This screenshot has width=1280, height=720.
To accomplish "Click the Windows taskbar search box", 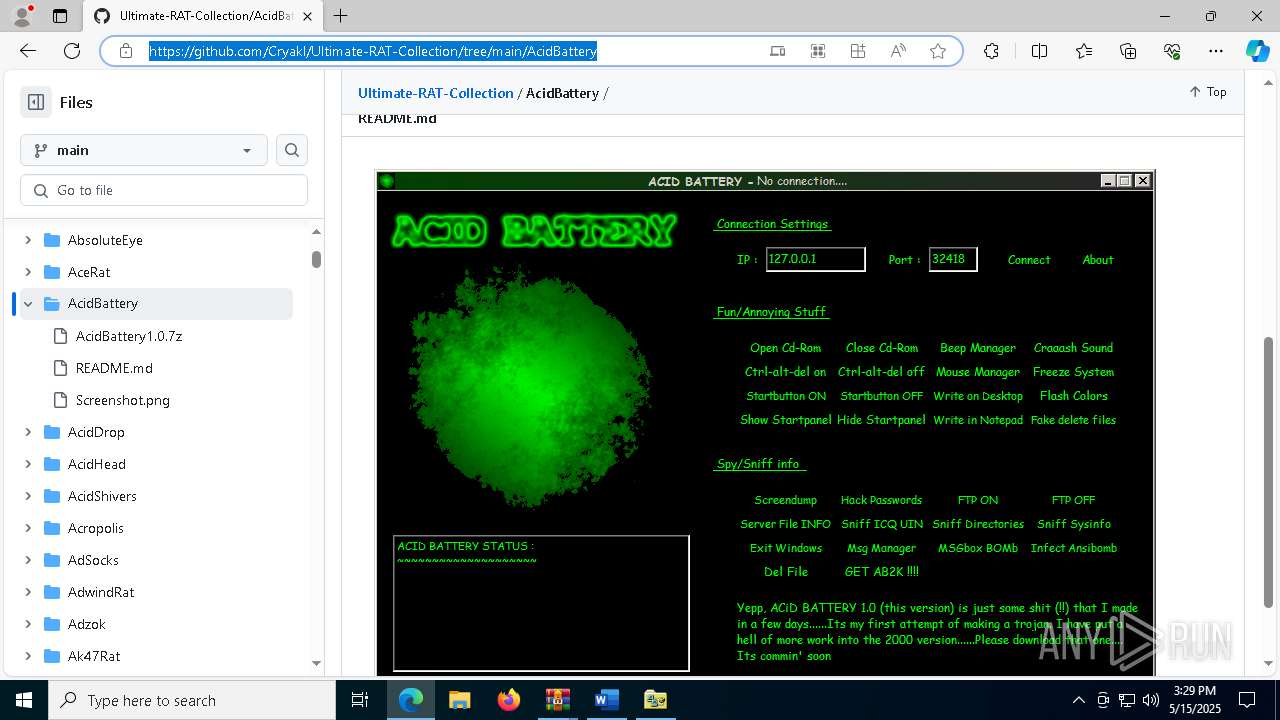I will click(192, 700).
